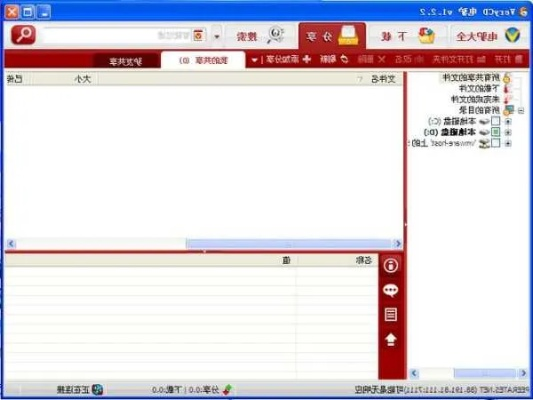Select 所有共享的文件 in the tree

pyautogui.click(x=471, y=78)
